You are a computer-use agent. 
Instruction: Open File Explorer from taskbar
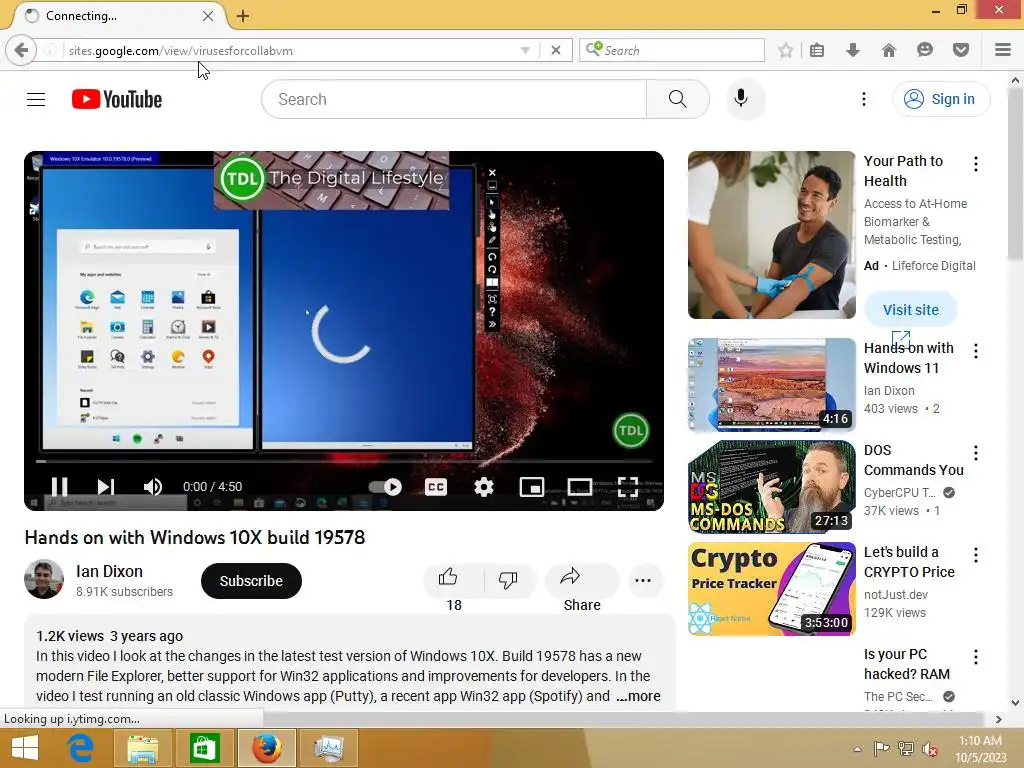point(142,748)
